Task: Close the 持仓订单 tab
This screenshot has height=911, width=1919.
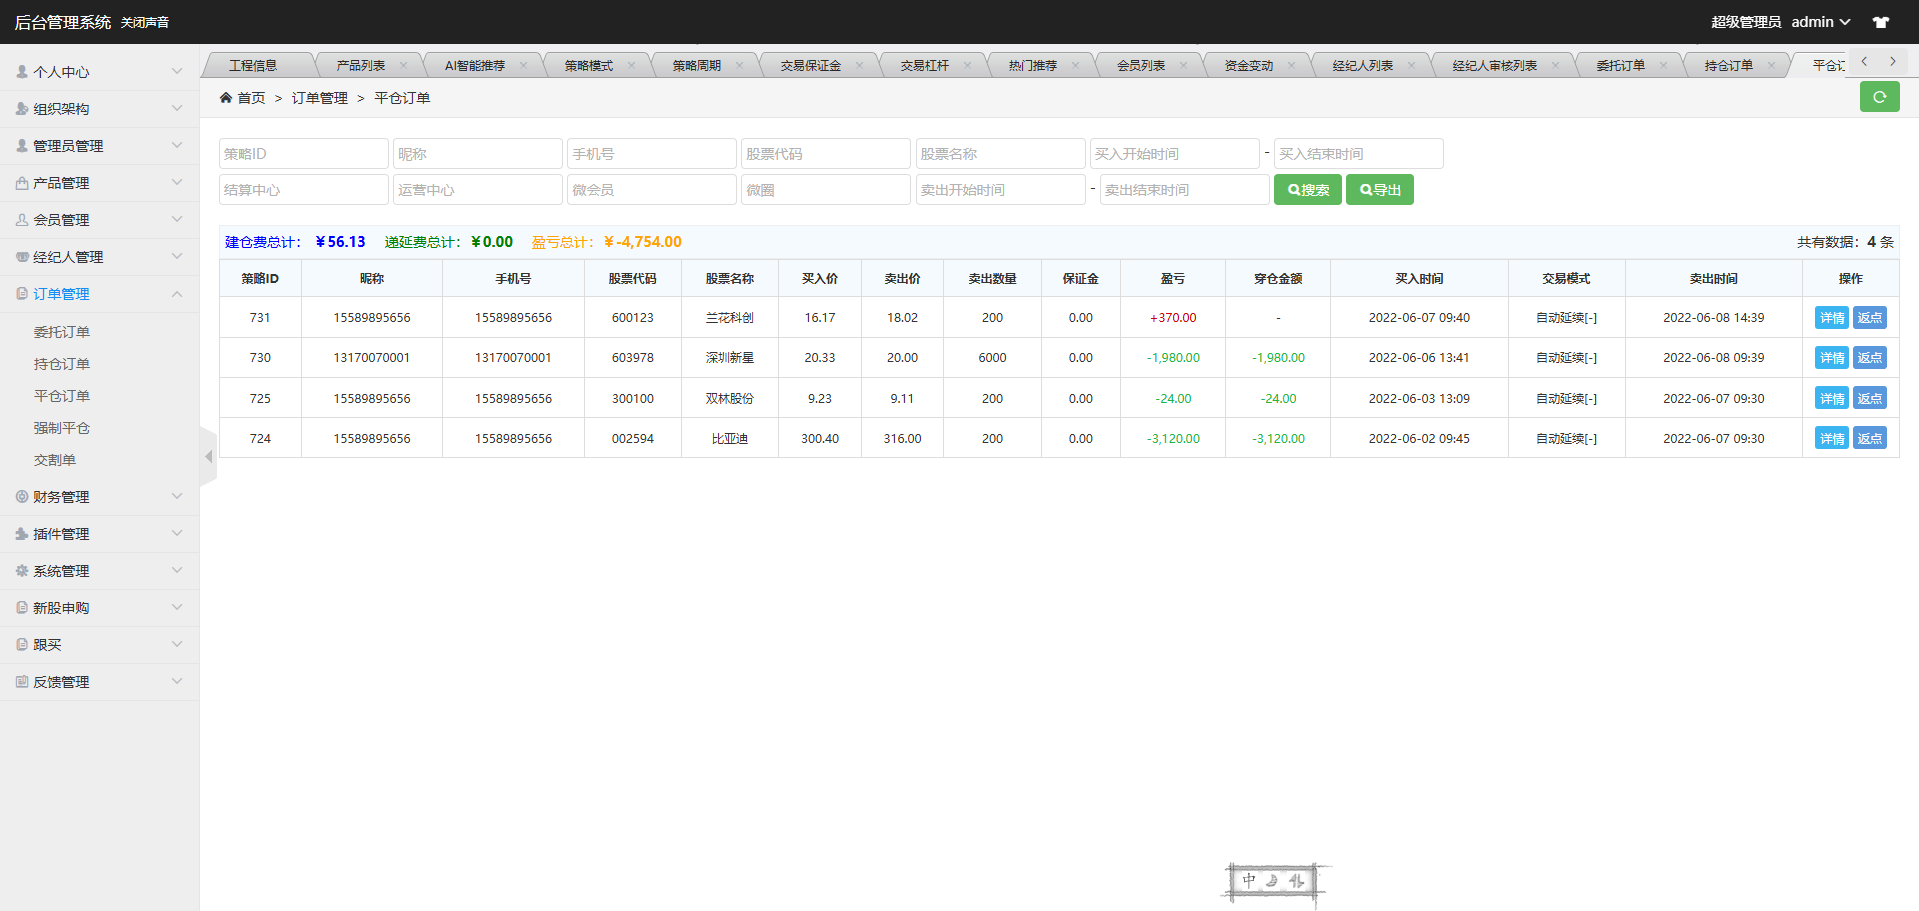Action: [x=1771, y=66]
